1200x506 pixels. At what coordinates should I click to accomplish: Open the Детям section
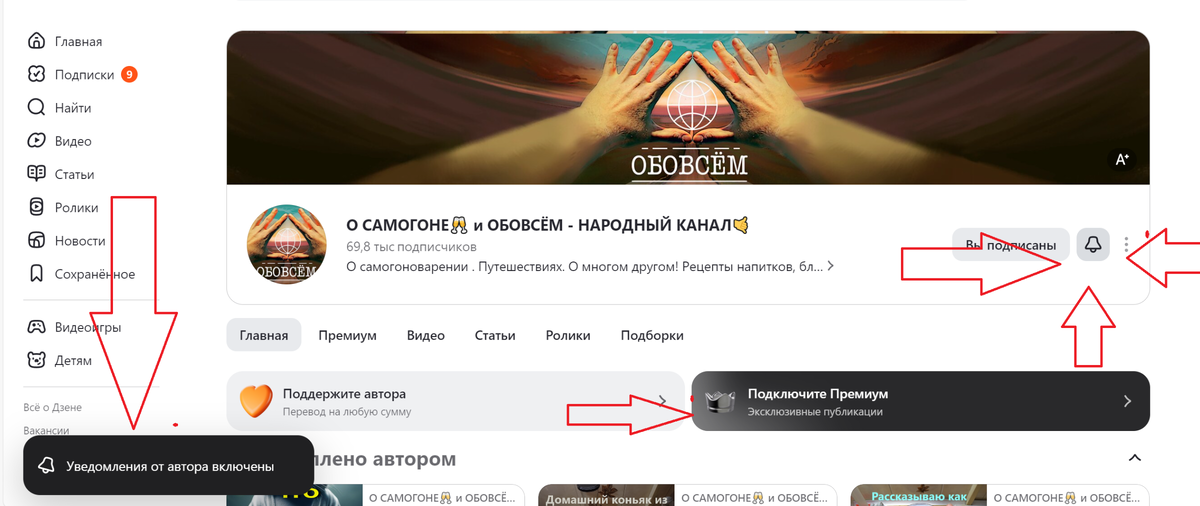coord(60,360)
